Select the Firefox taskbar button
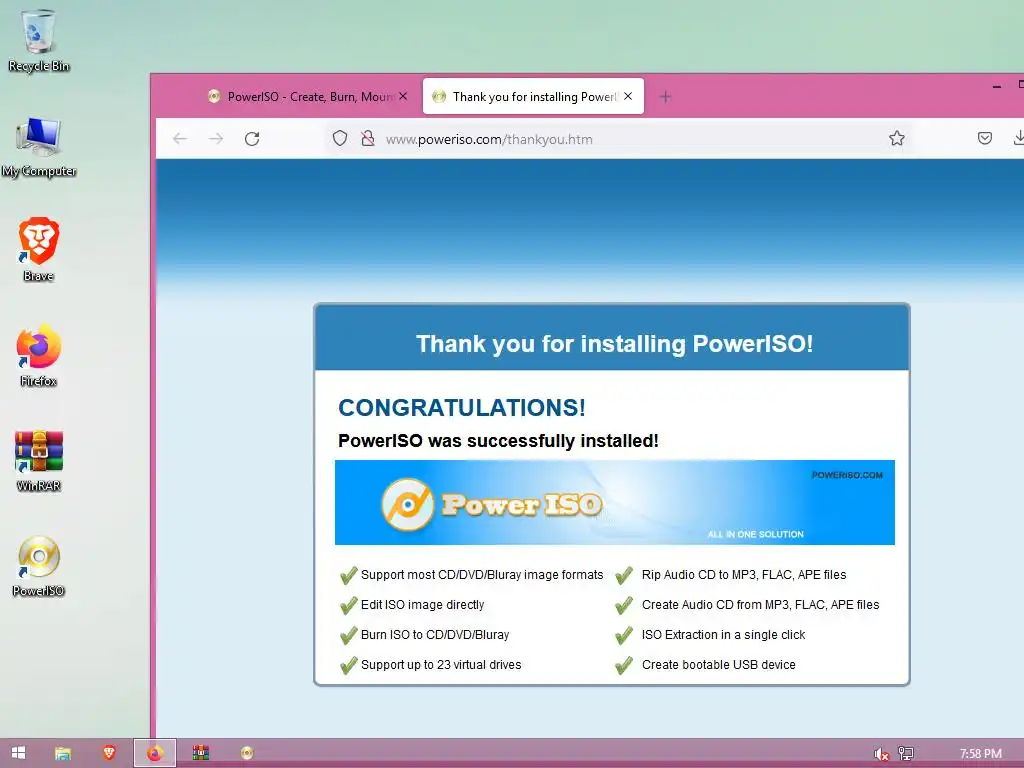 155,753
